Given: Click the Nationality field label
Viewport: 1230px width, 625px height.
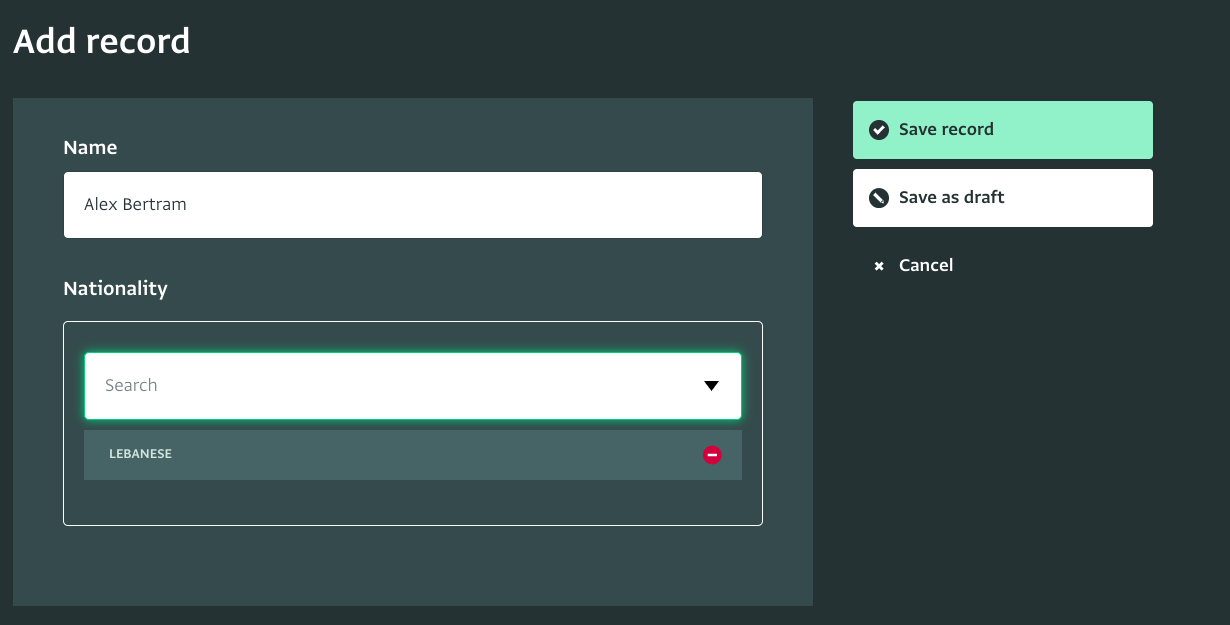Looking at the screenshot, I should [115, 289].
